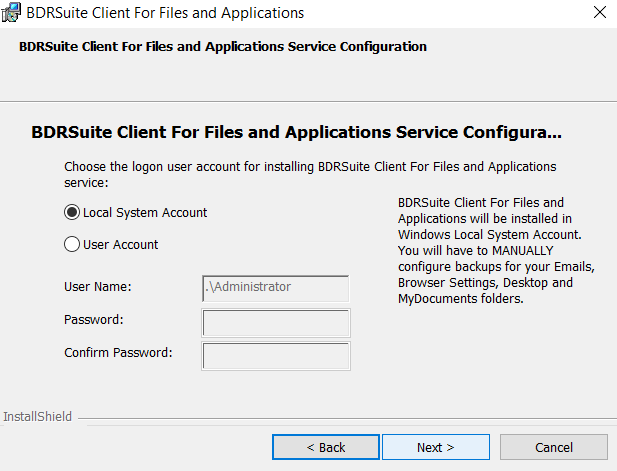
Task: Click the MANUALLY configure backups description paragraph
Action: coord(496,251)
